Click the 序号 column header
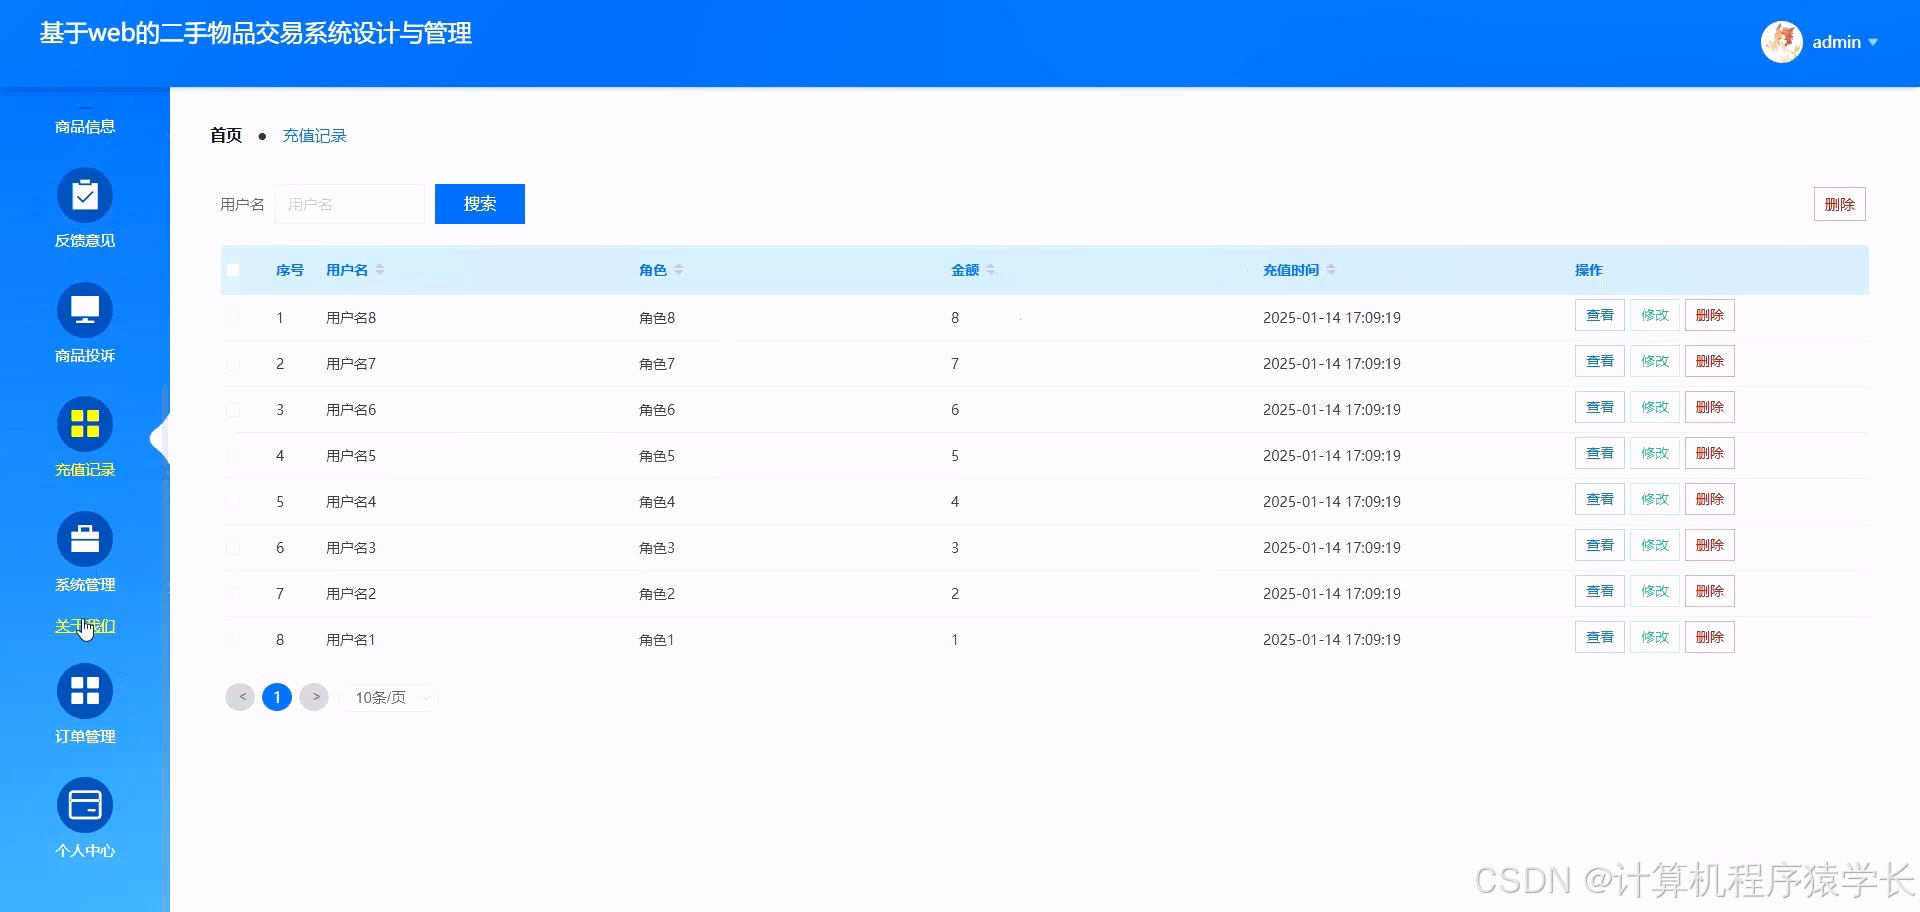The height and width of the screenshot is (912, 1920). [290, 270]
